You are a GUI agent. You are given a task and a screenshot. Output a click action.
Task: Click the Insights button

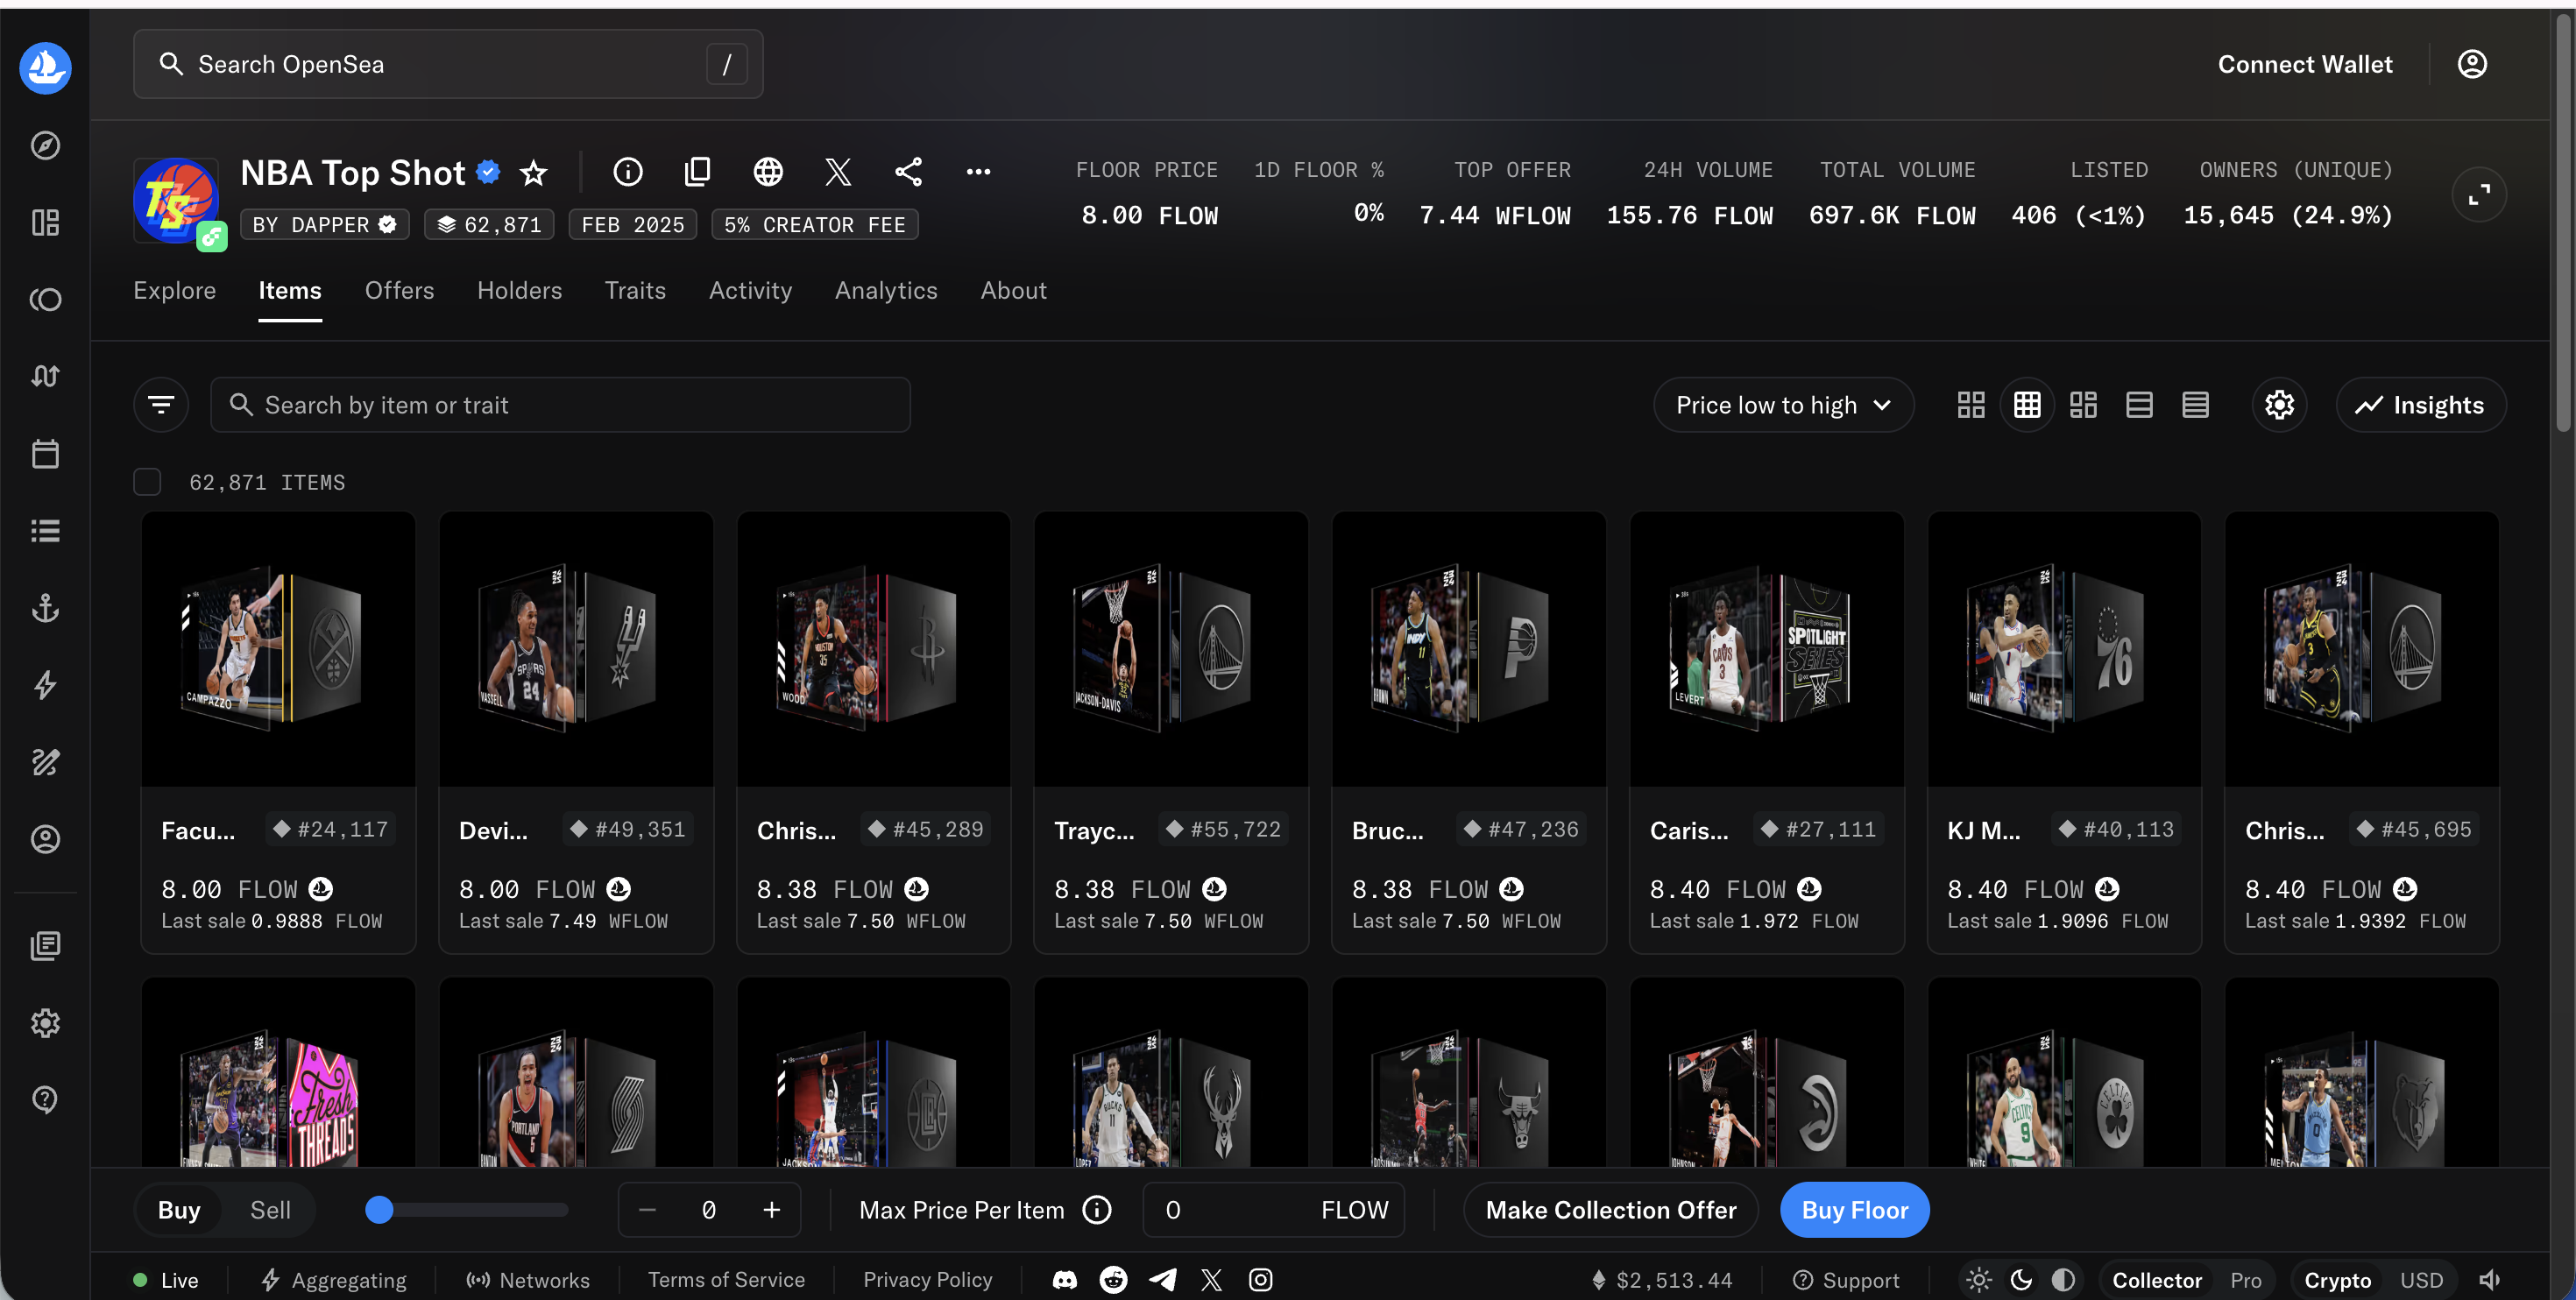coord(2420,405)
